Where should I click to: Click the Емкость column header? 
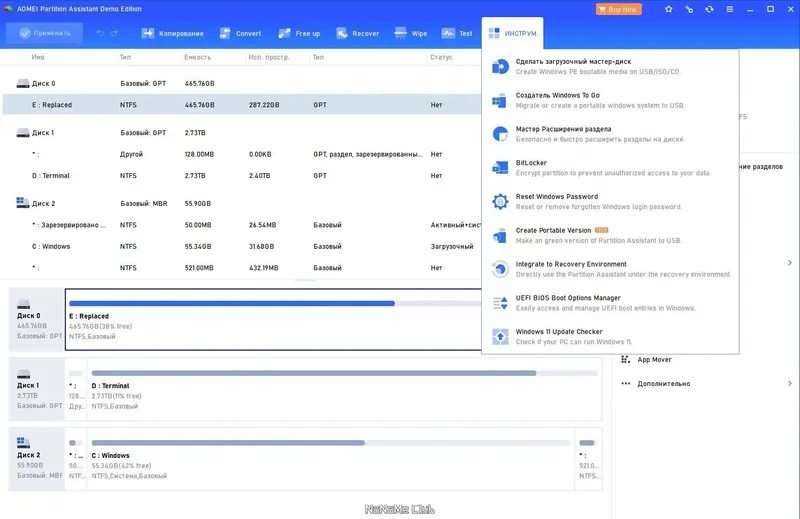coord(197,57)
